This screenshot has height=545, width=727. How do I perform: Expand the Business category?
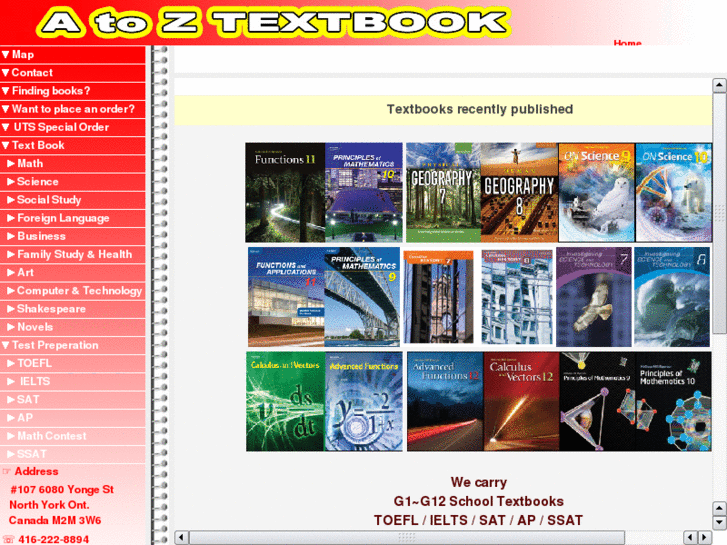click(x=73, y=236)
